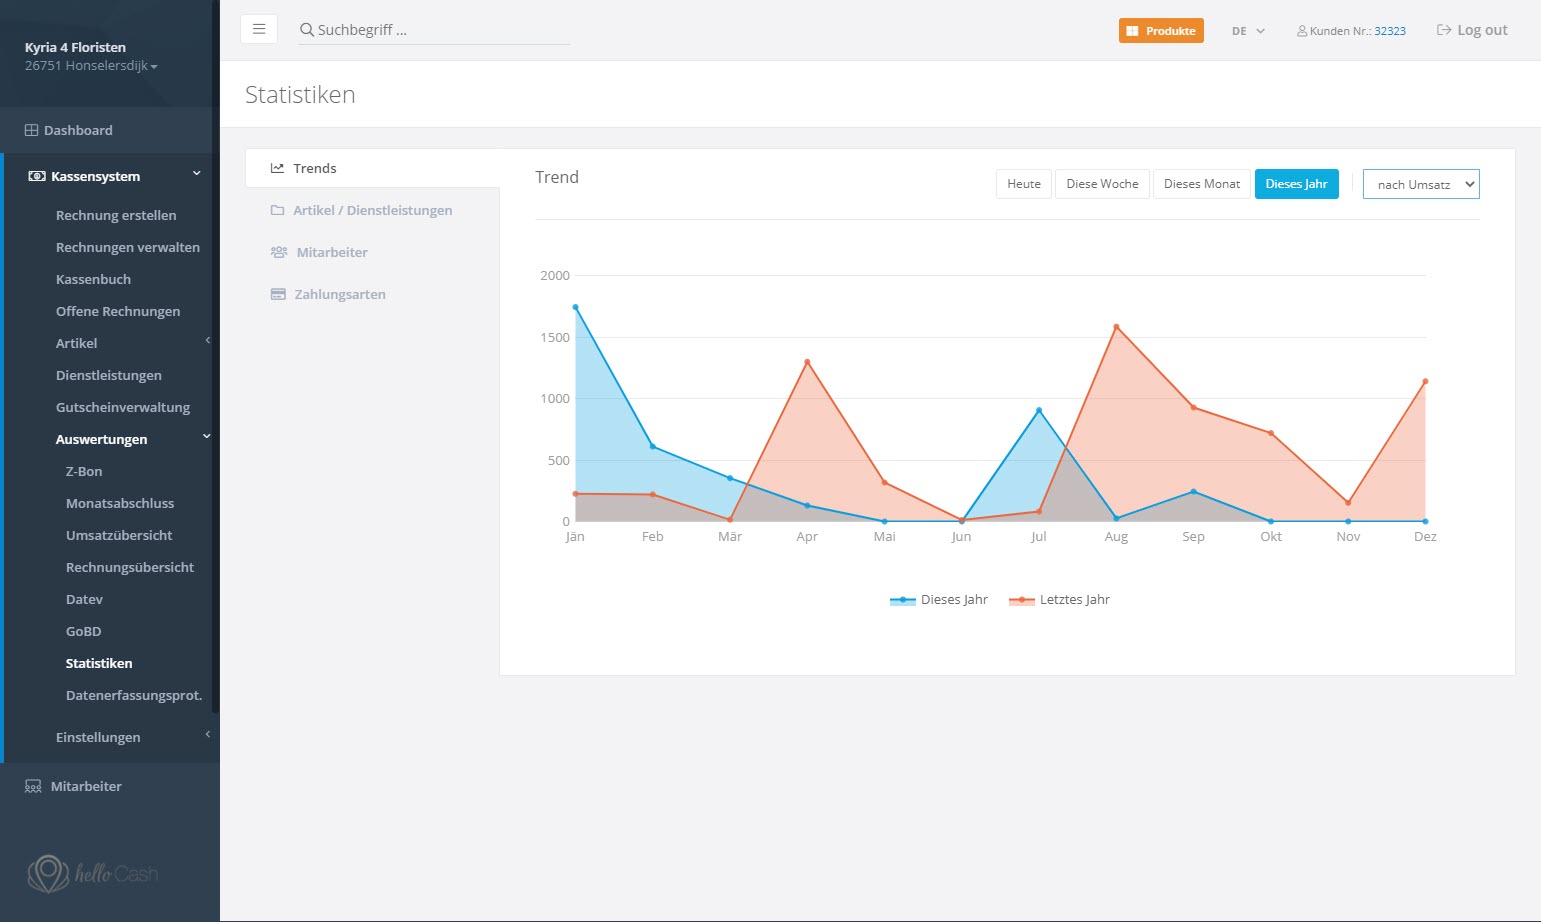Open Rechnungsübersicht
The width and height of the screenshot is (1541, 922).
tap(130, 567)
